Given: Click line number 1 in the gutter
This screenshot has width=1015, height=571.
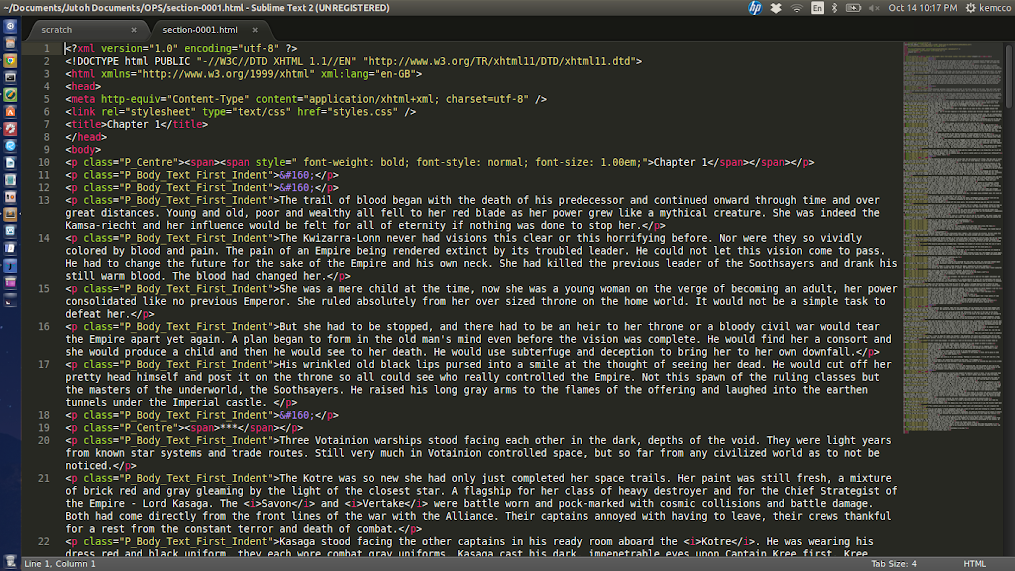Looking at the screenshot, I should pyautogui.click(x=47, y=49).
